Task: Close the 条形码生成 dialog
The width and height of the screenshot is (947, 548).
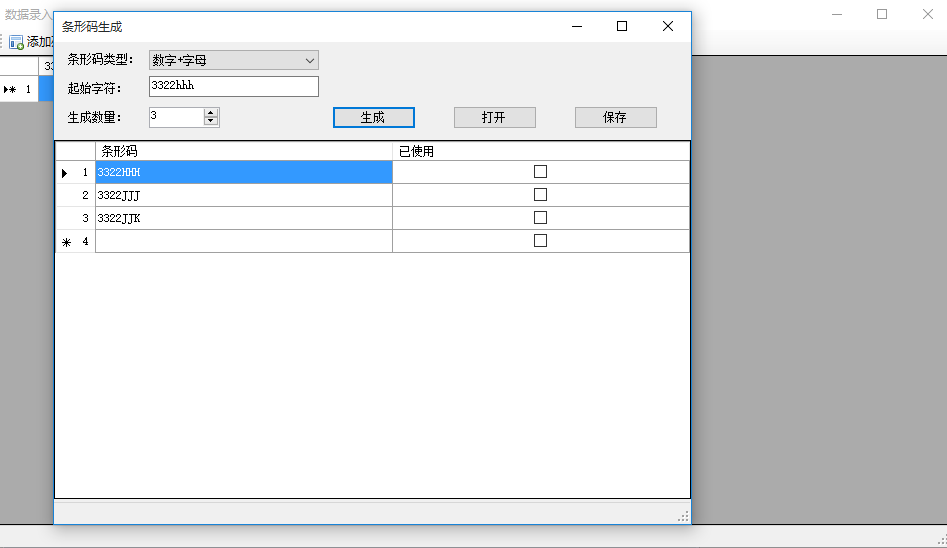Action: (x=668, y=27)
